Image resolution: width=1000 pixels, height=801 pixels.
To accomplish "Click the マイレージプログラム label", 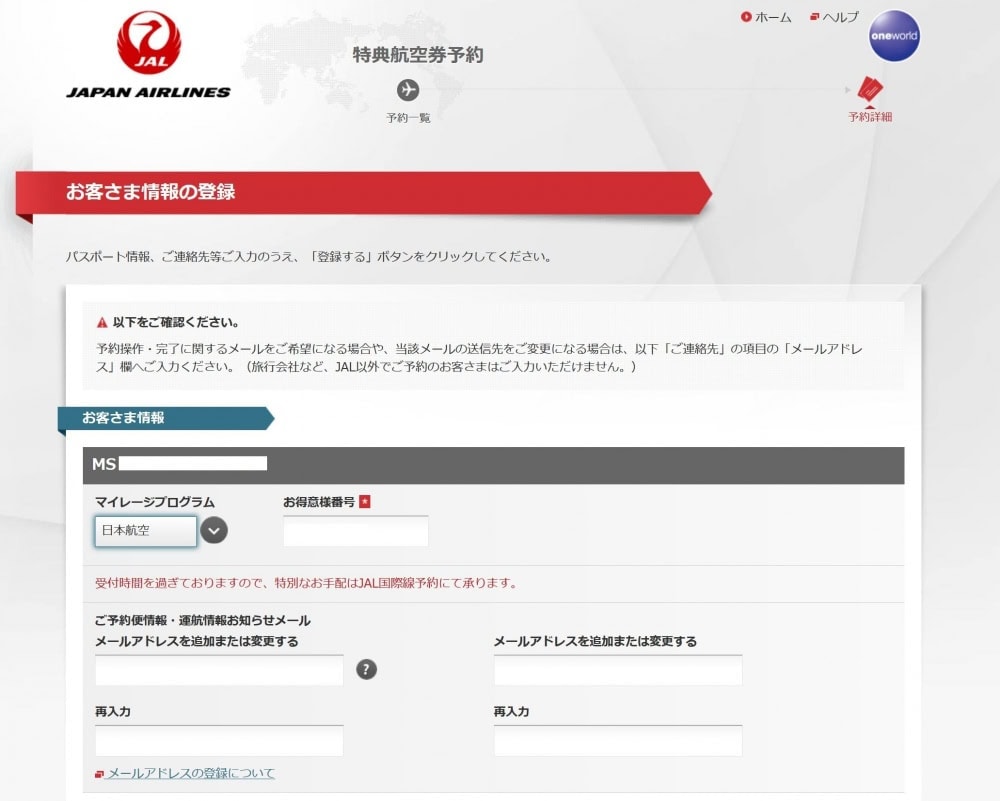I will [155, 502].
